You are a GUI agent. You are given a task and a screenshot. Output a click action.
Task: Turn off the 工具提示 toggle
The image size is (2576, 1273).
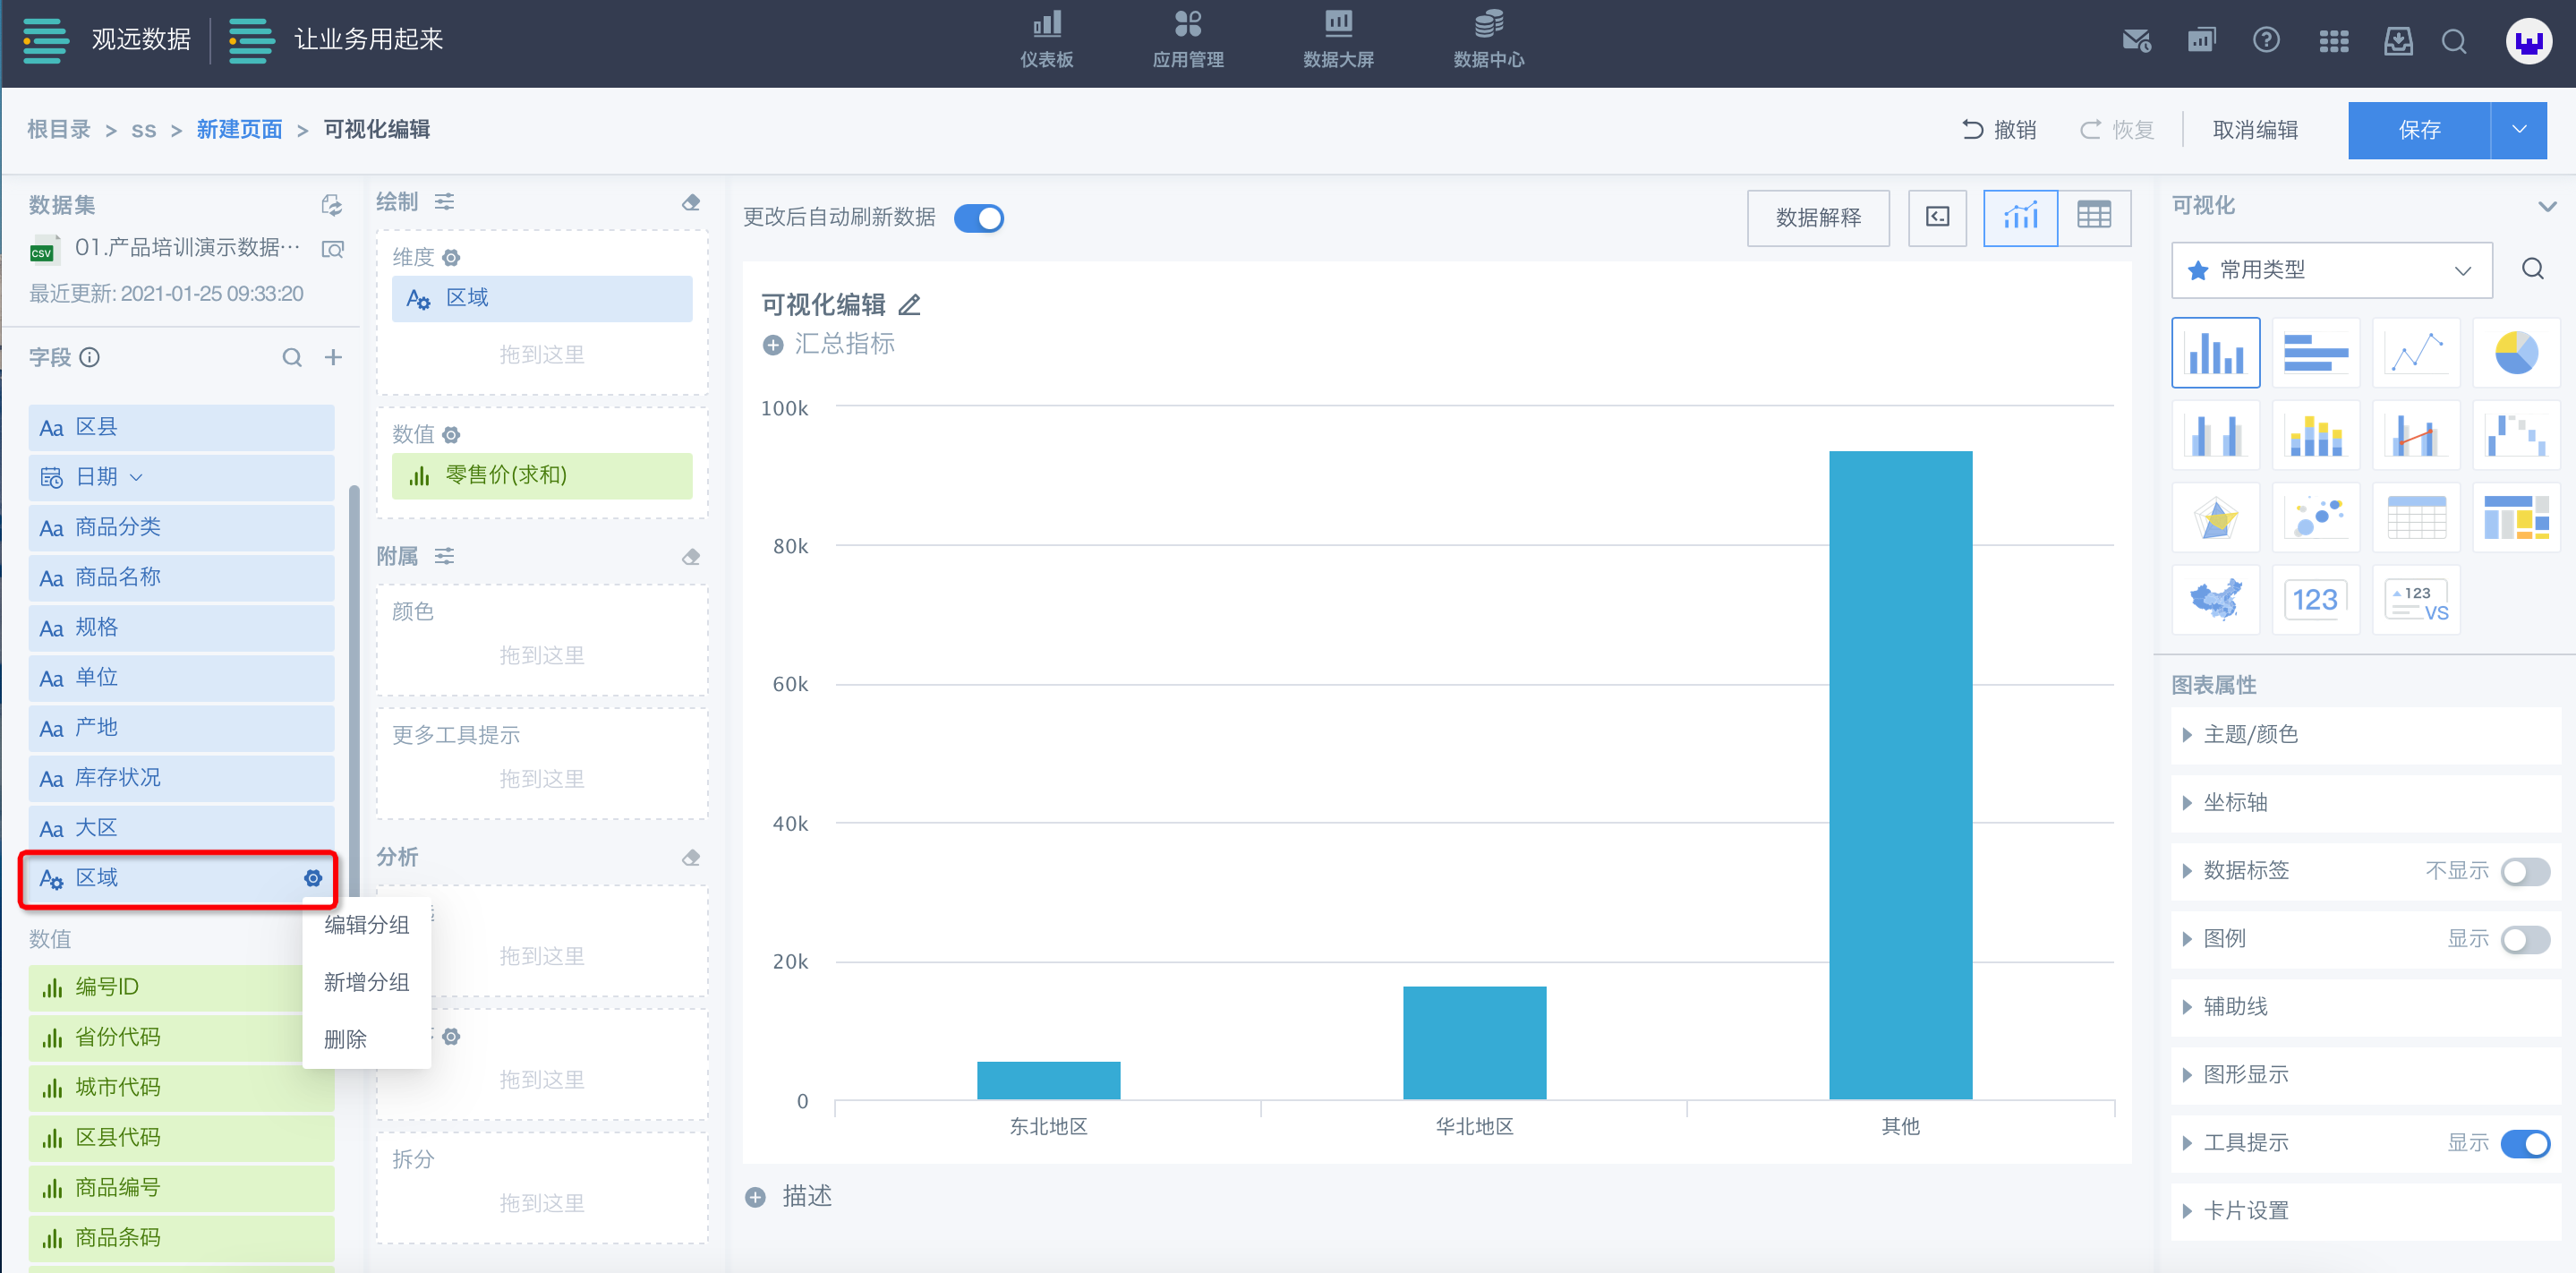pyautogui.click(x=2524, y=1143)
